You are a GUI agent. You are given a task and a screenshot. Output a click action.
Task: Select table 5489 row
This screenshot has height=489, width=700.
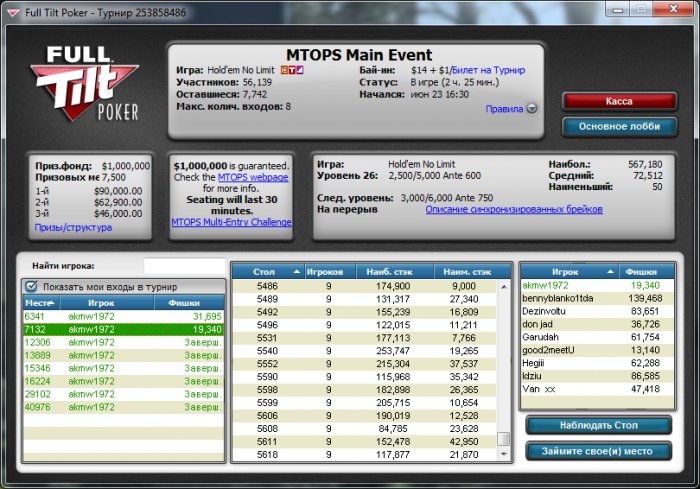pos(365,299)
